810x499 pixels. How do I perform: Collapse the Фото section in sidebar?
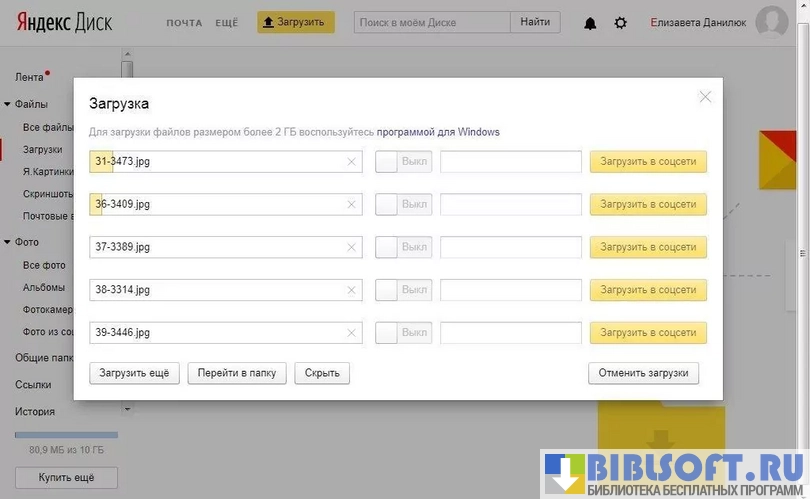7,242
